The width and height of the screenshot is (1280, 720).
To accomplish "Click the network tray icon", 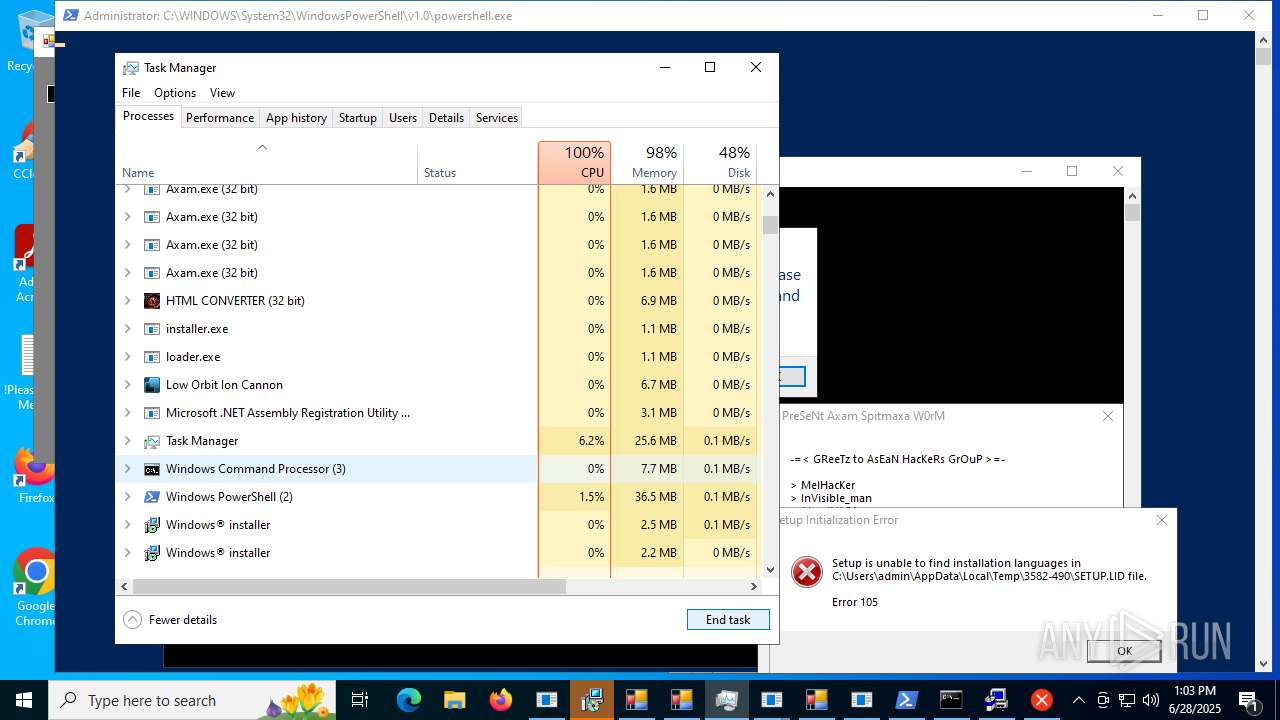I will (x=1127, y=700).
